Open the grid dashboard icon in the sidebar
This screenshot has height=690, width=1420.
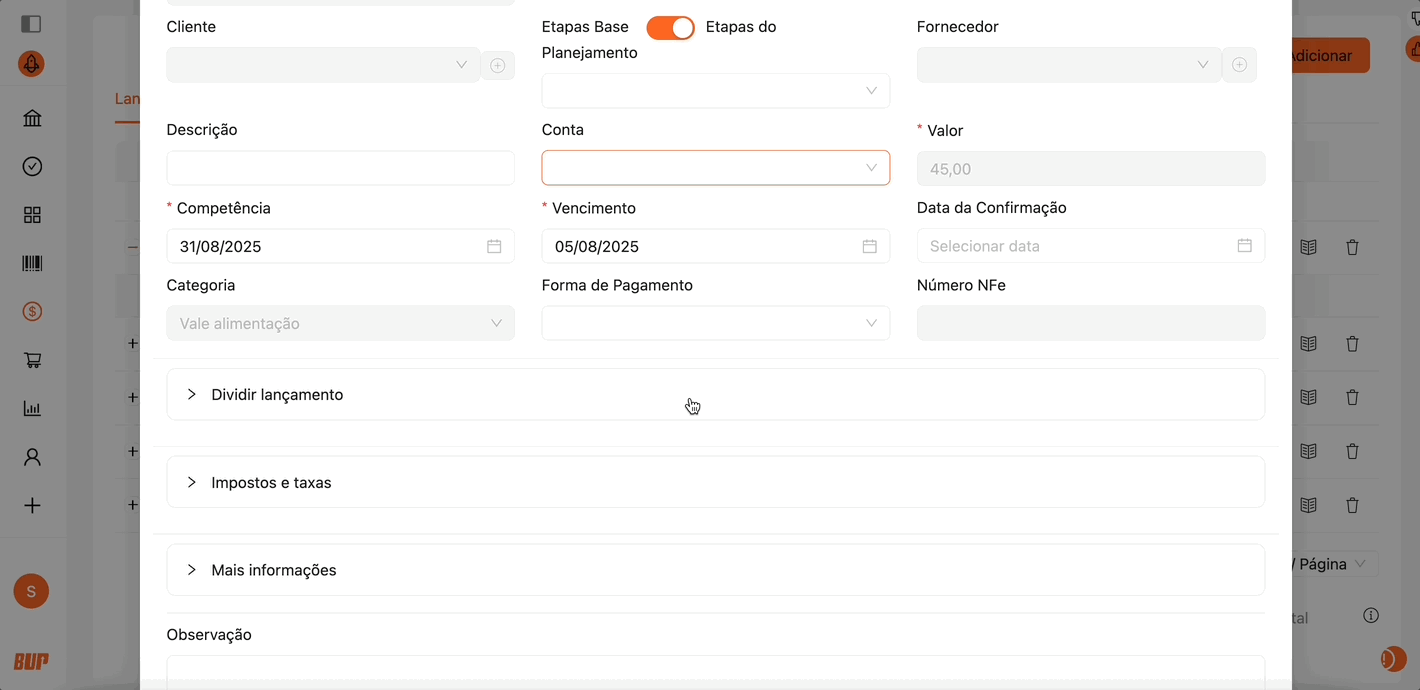(x=32, y=215)
